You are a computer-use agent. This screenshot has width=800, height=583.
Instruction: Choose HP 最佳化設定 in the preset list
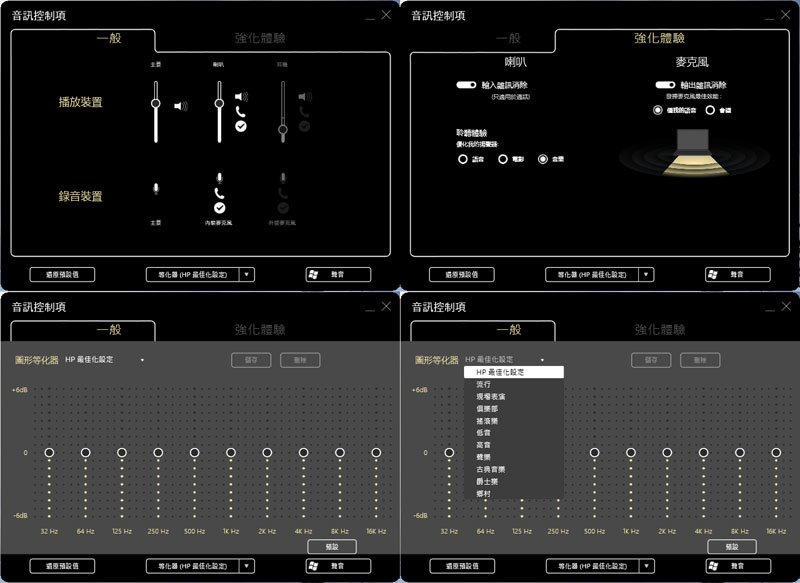[x=514, y=372]
